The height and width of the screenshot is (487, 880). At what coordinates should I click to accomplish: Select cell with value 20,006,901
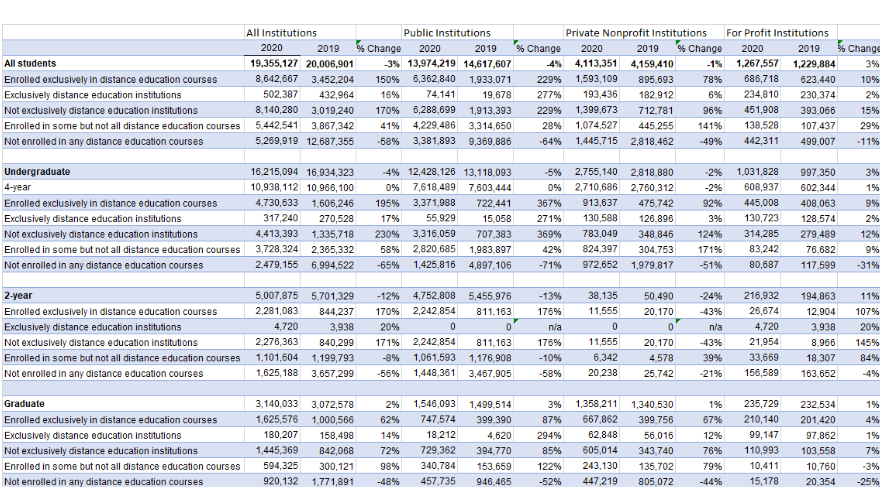point(328,64)
